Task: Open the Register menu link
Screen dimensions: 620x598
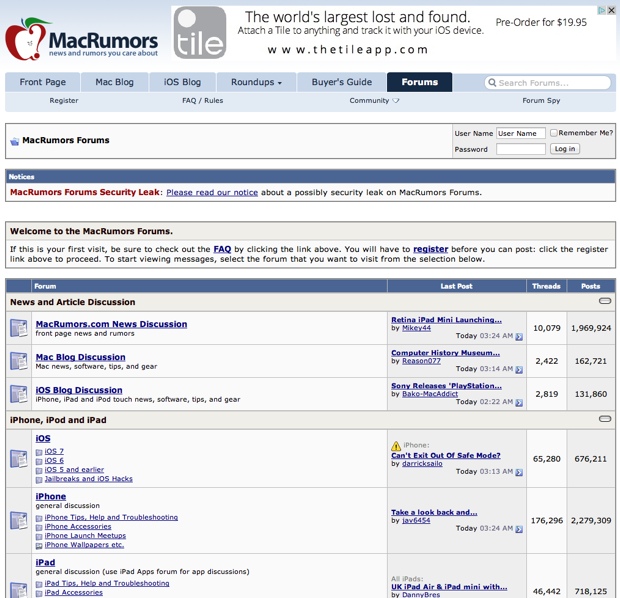Action: click(64, 100)
